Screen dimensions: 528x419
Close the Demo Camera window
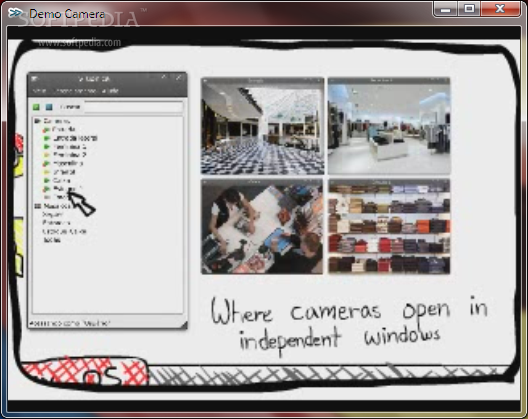[x=500, y=9]
